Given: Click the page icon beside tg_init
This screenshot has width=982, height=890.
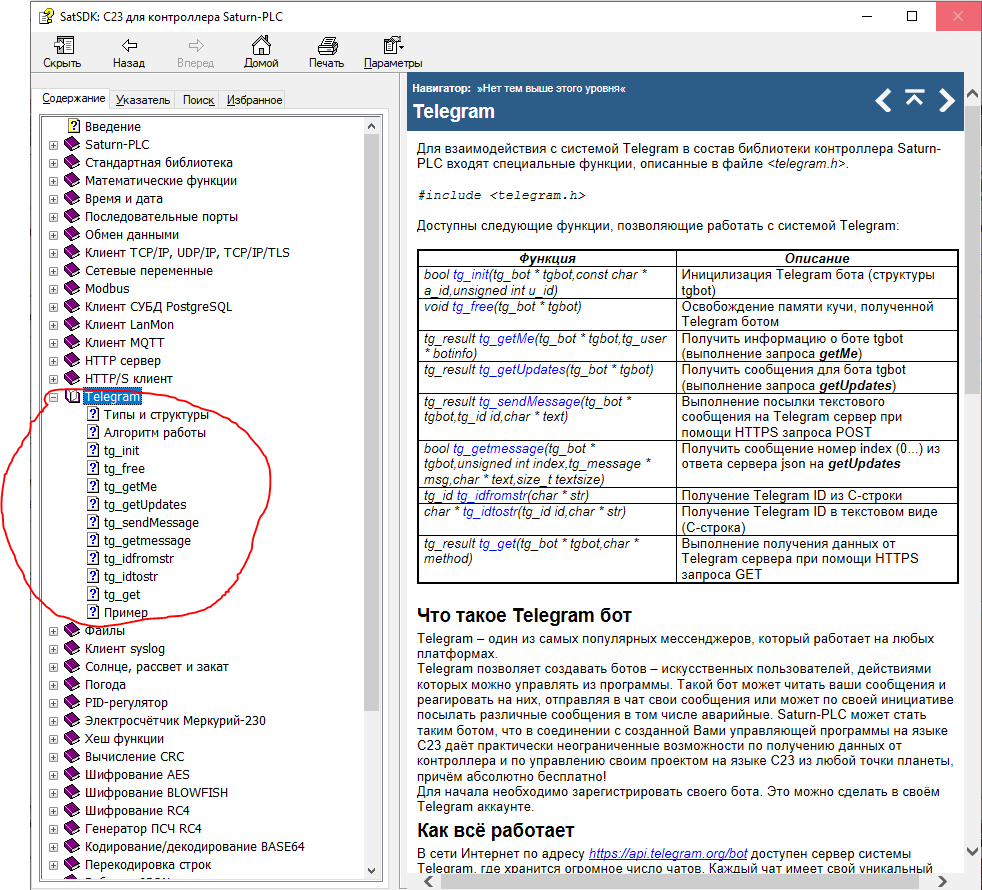Looking at the screenshot, I should [93, 450].
